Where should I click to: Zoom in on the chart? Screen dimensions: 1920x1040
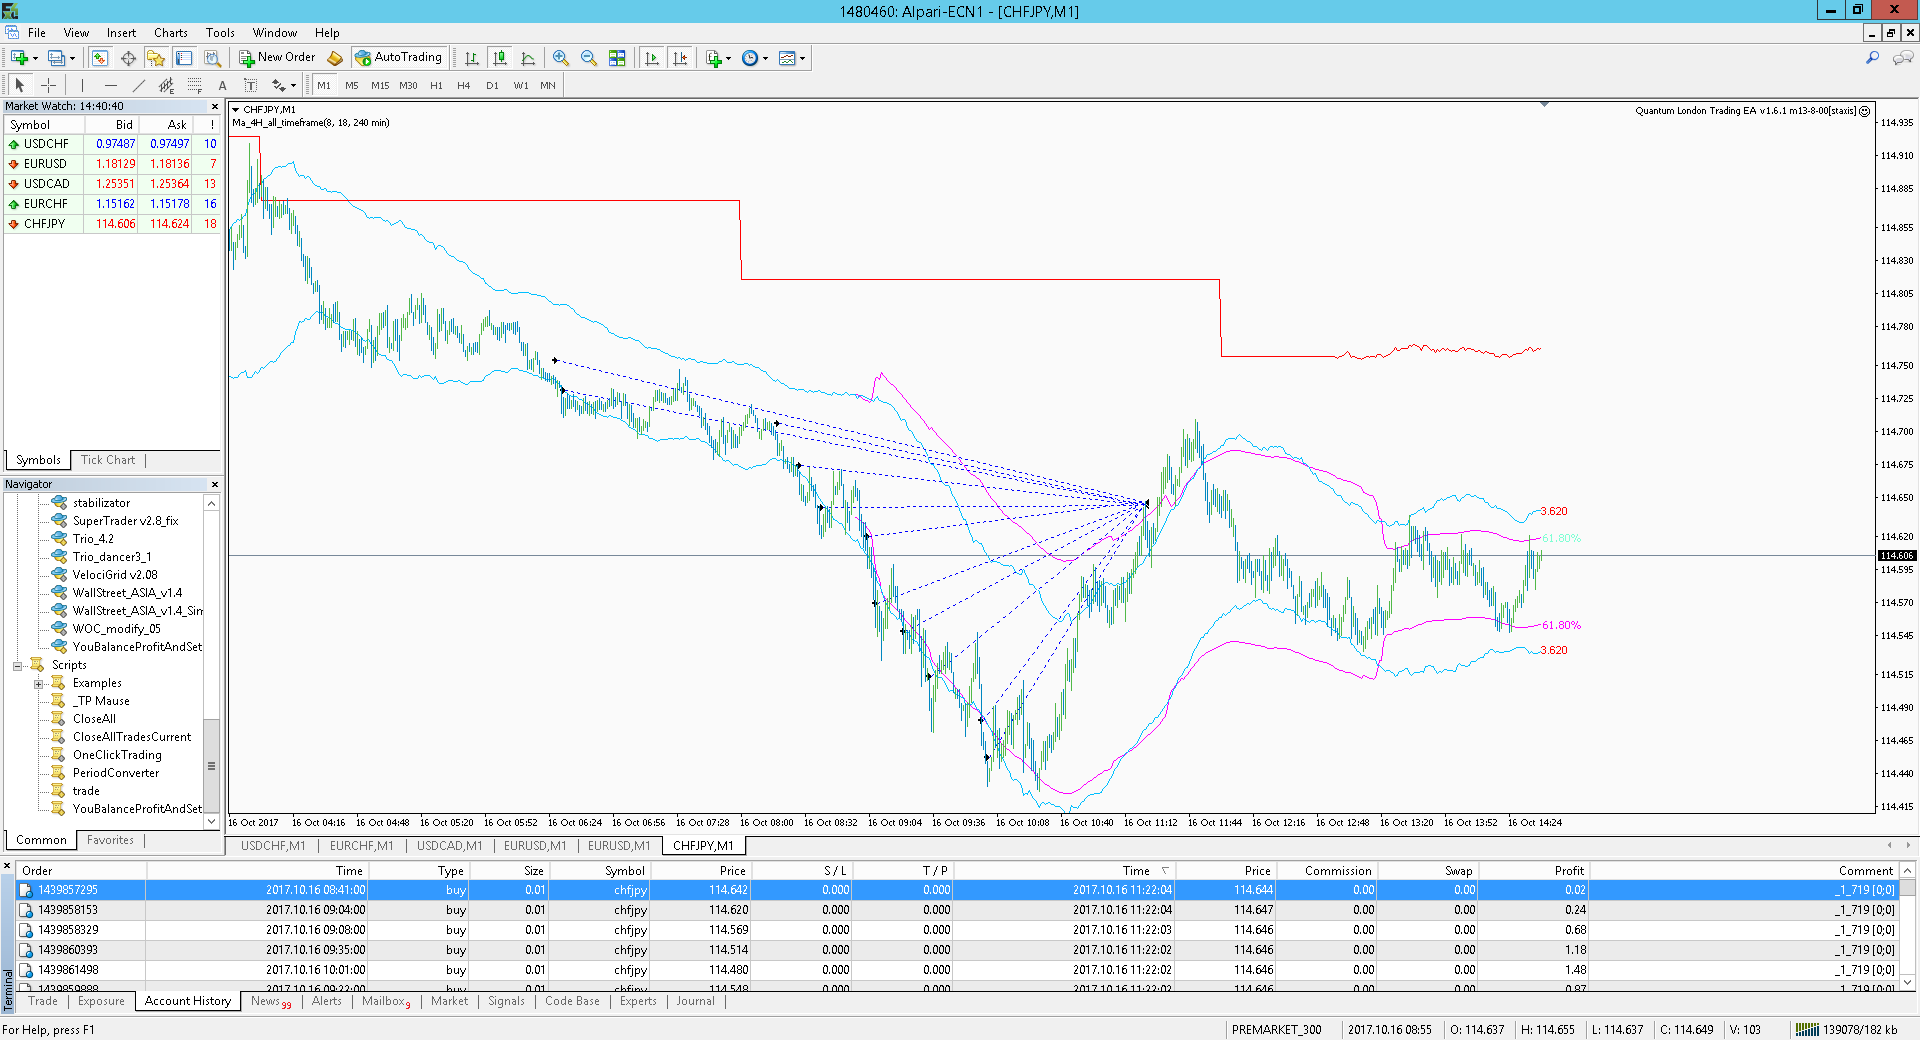click(561, 58)
